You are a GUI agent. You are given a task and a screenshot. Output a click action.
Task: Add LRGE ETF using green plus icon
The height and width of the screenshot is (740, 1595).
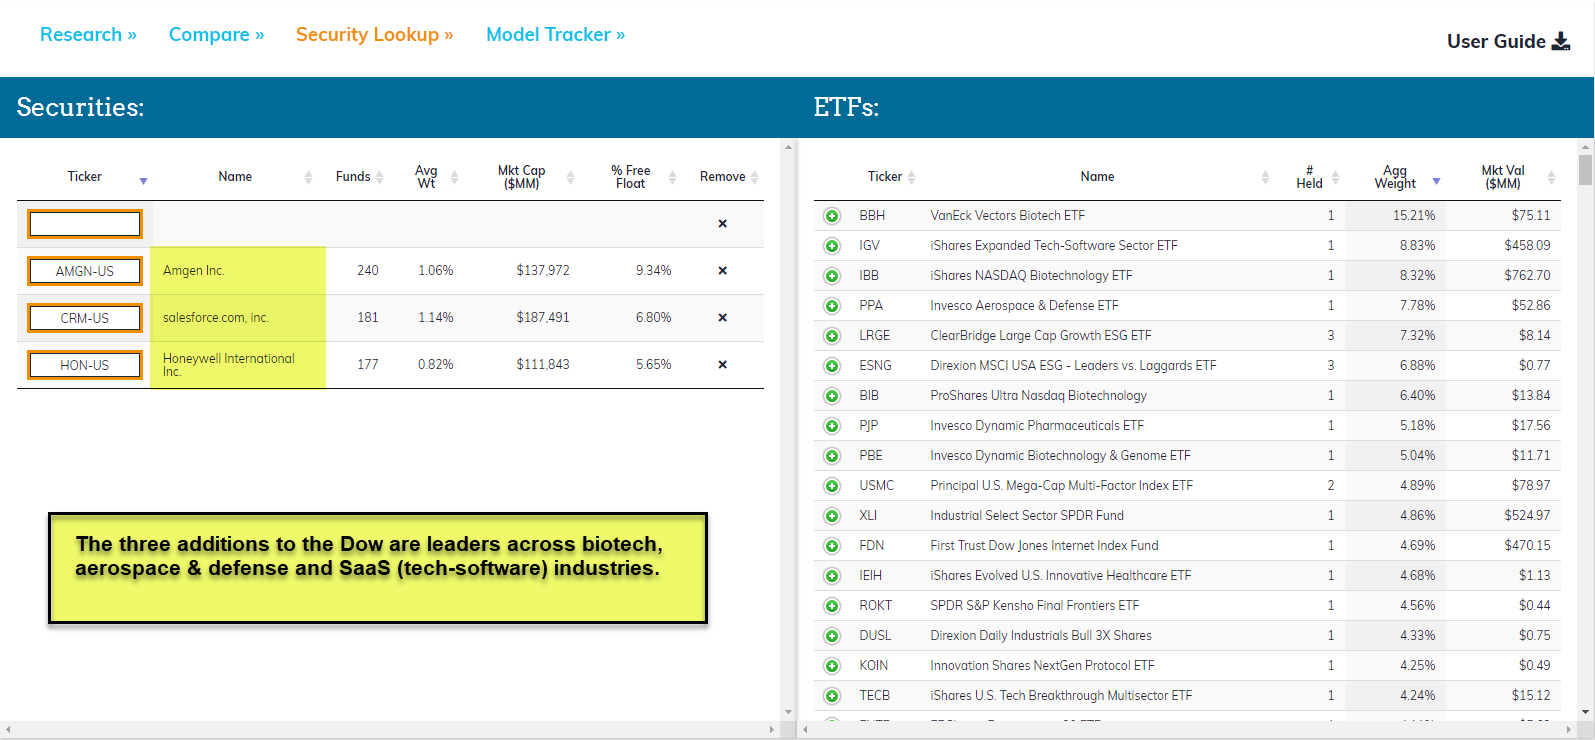pyautogui.click(x=832, y=336)
